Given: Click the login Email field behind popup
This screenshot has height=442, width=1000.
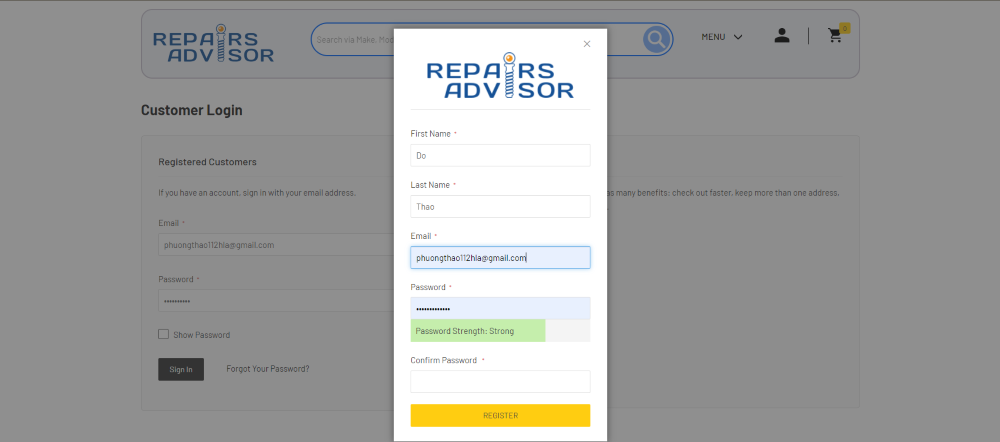Looking at the screenshot, I should tap(276, 245).
